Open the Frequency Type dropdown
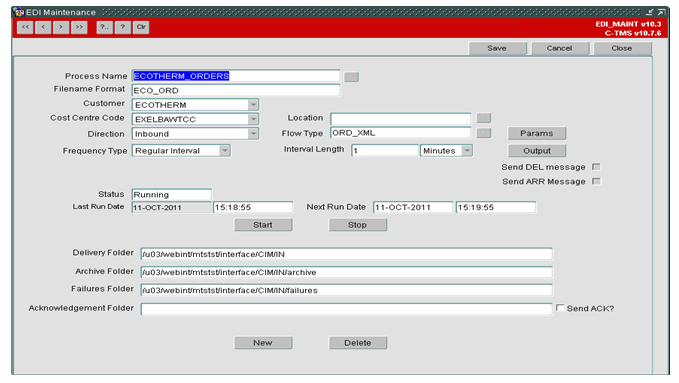Viewport: 679px width, 383px height. (225, 151)
